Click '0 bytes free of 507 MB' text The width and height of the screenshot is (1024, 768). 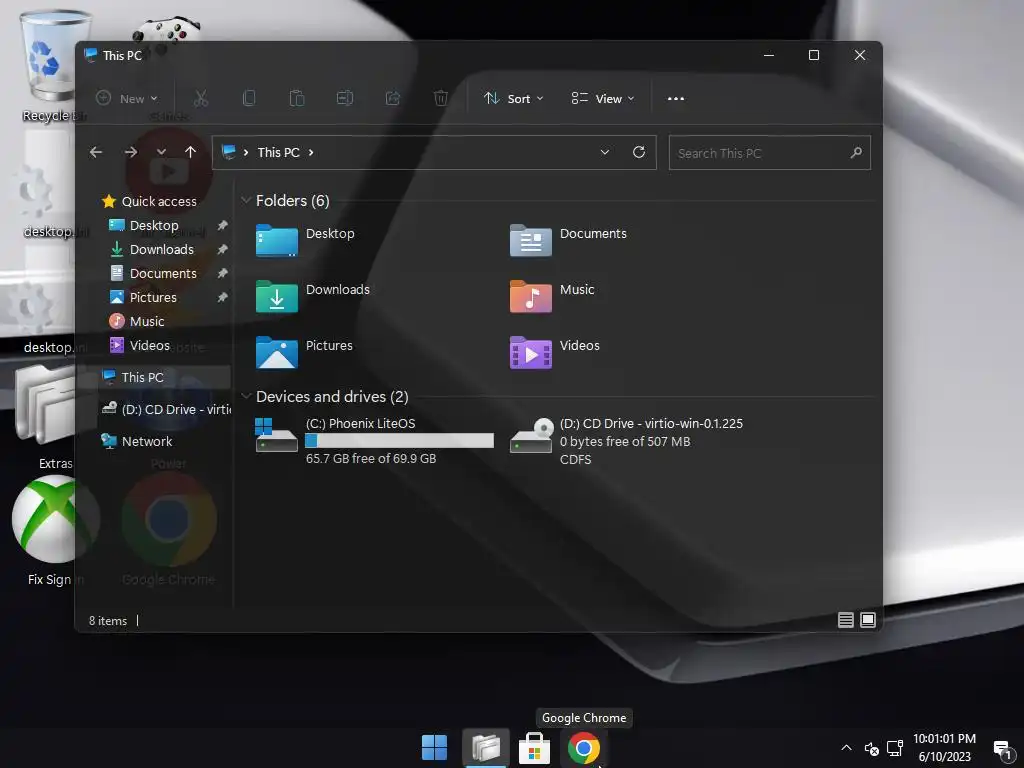tap(625, 441)
